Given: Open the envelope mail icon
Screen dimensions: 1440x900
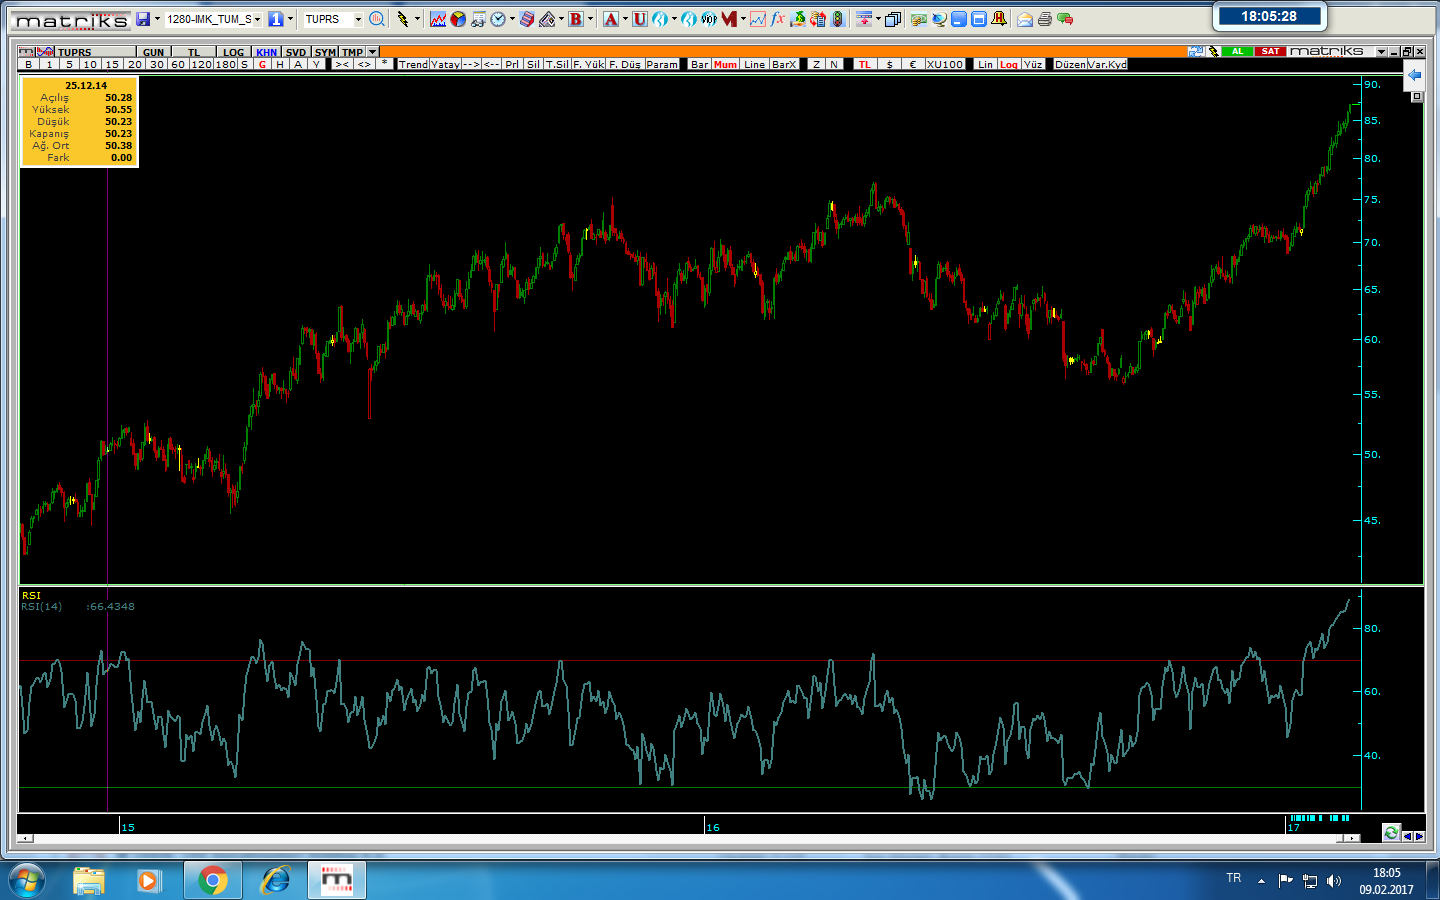Looking at the screenshot, I should click(x=1025, y=19).
